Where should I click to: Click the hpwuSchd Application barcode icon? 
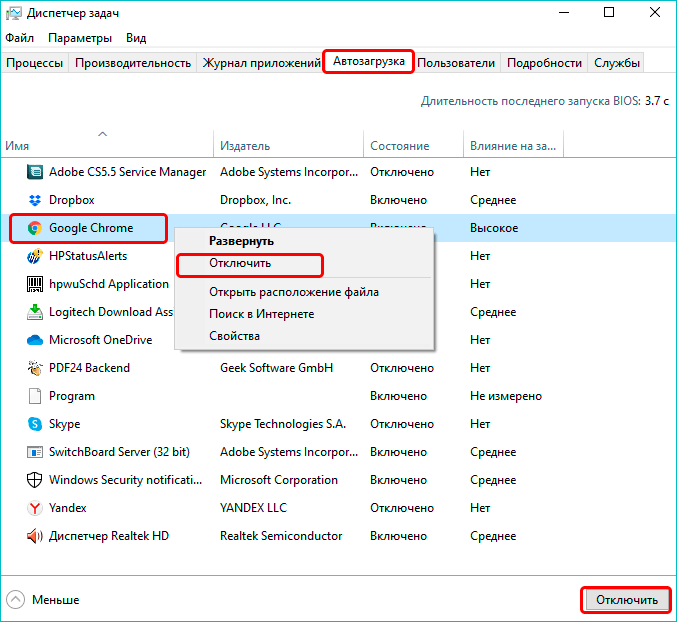pos(35,284)
